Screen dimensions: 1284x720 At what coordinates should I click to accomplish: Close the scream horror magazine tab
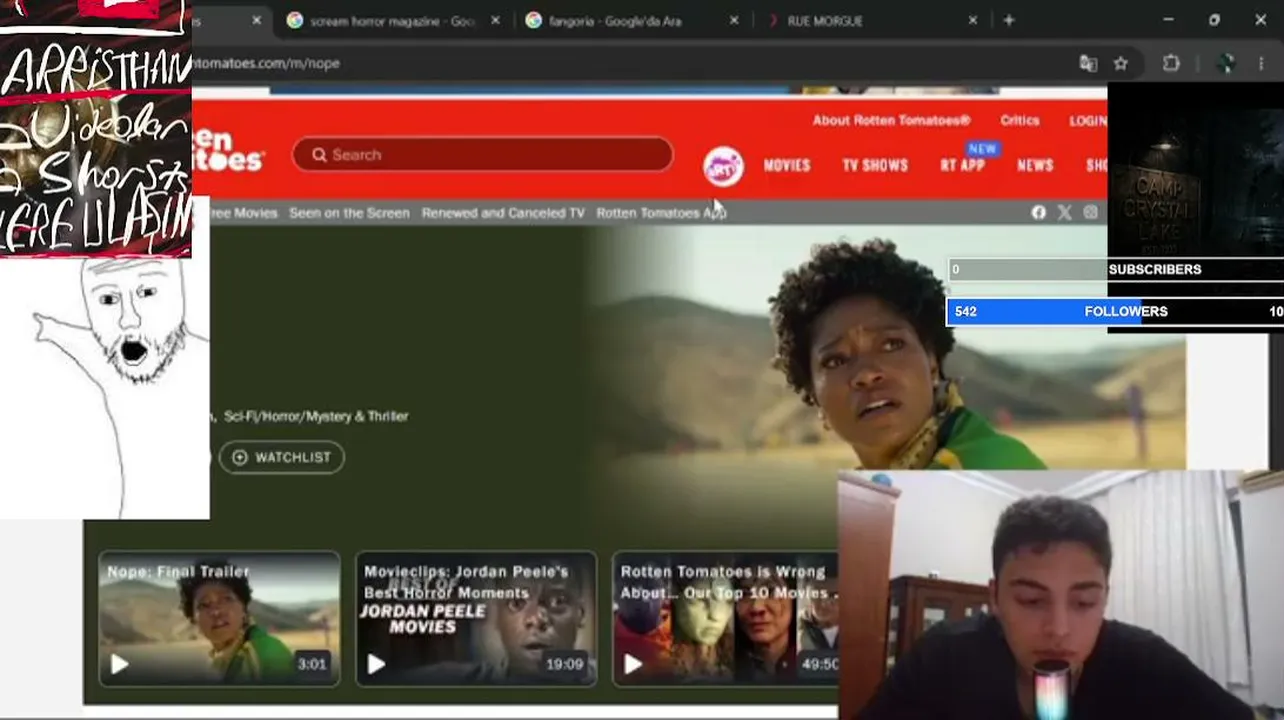(495, 20)
